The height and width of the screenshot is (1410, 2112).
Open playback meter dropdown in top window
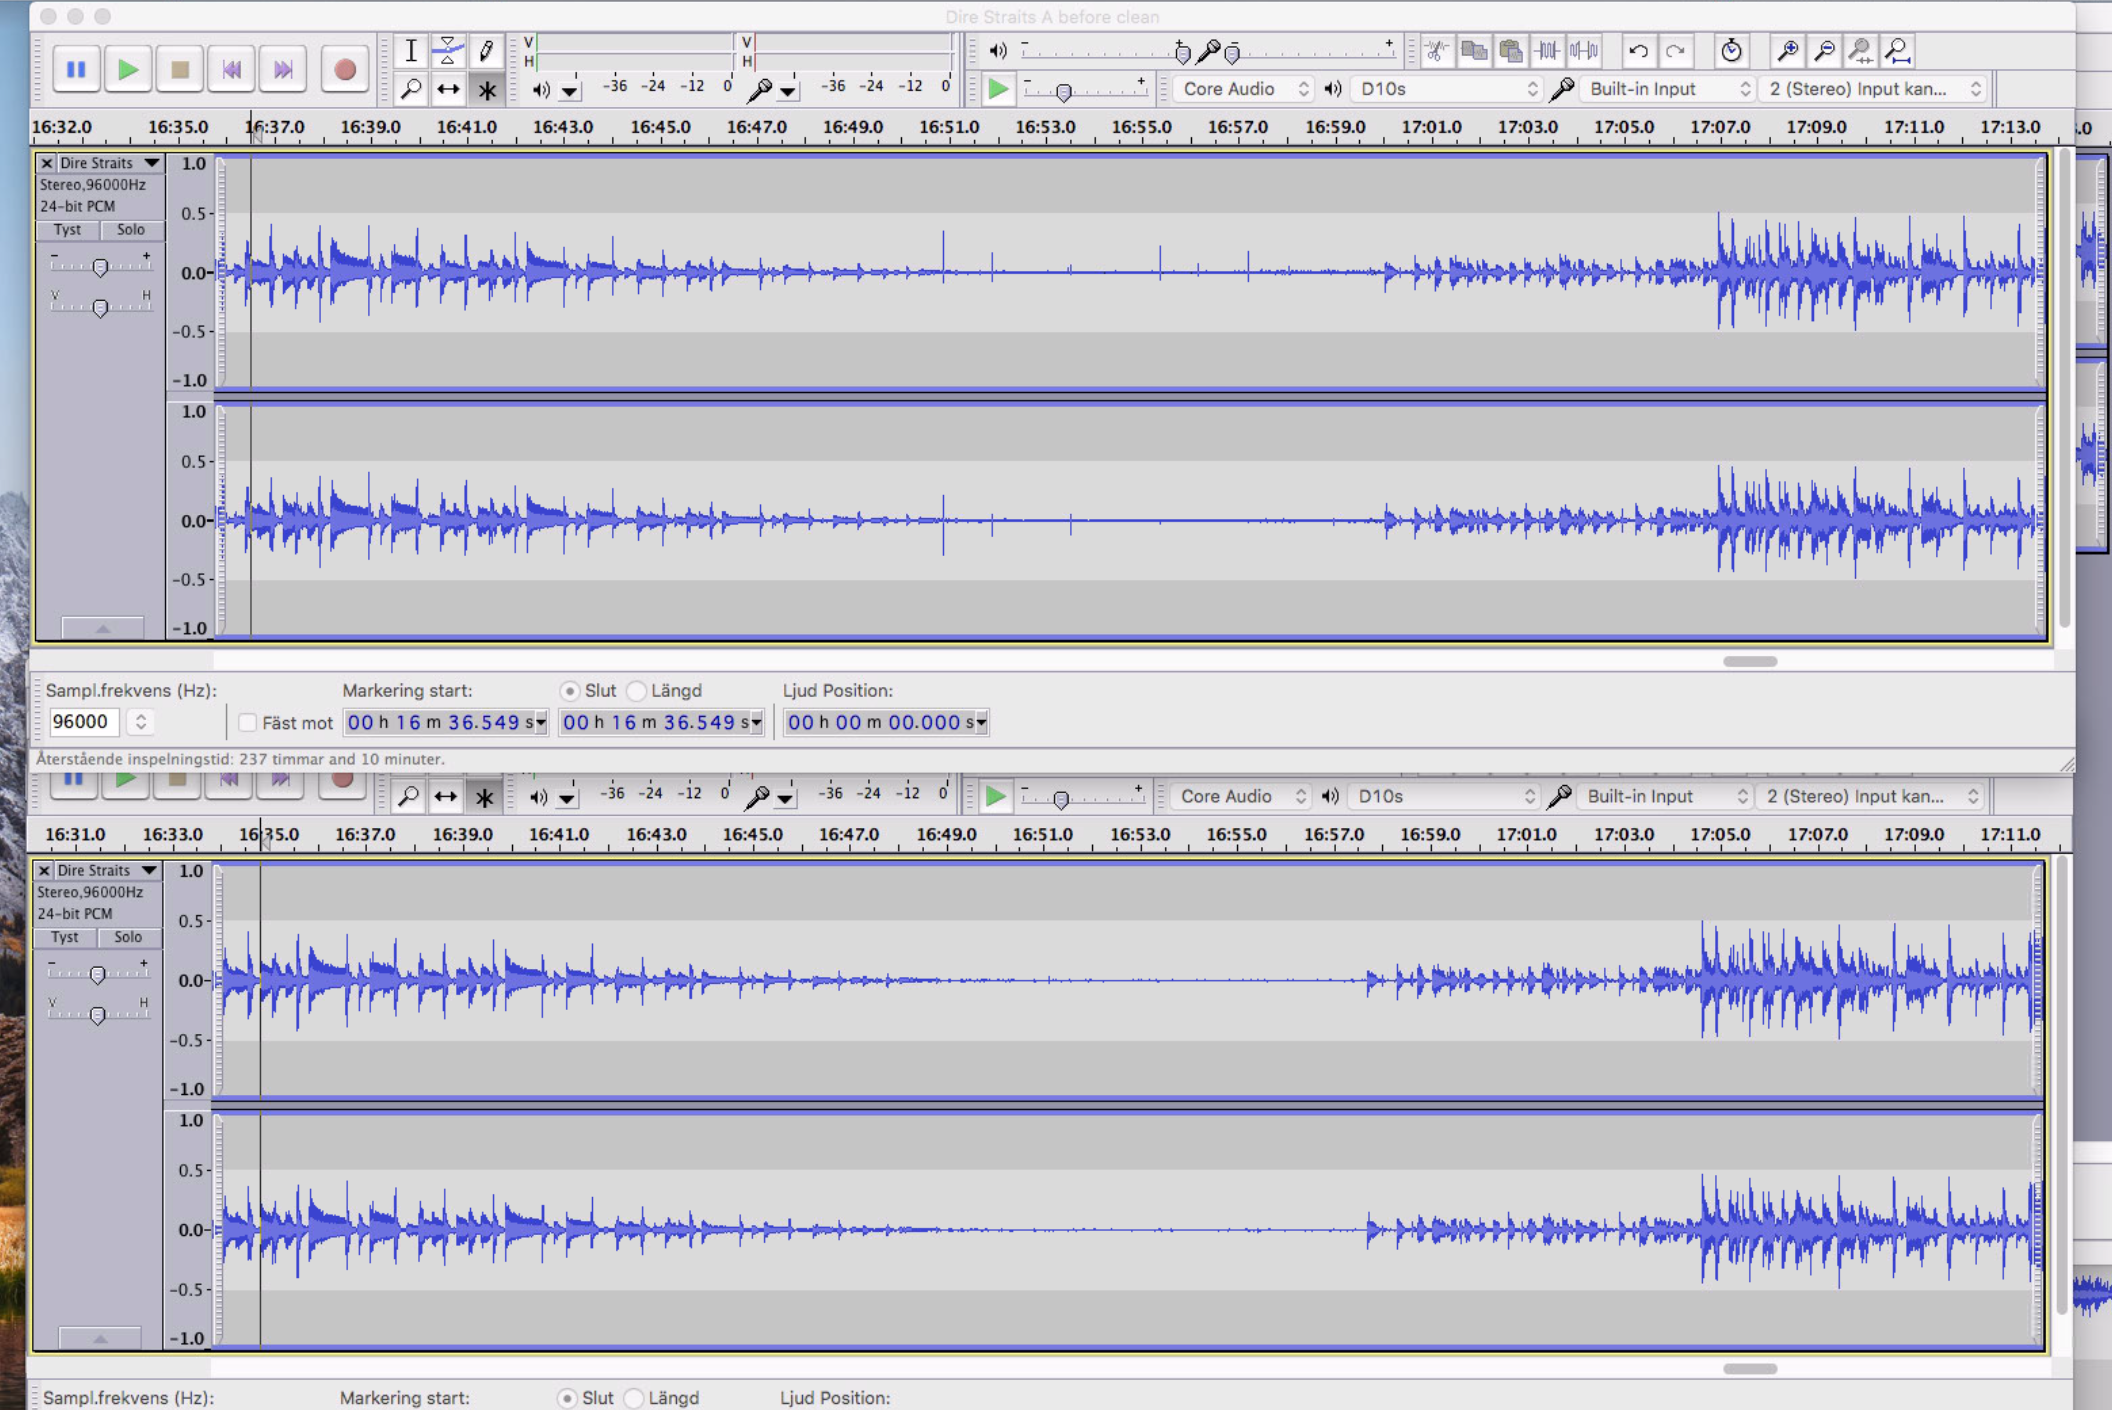pyautogui.click(x=569, y=91)
